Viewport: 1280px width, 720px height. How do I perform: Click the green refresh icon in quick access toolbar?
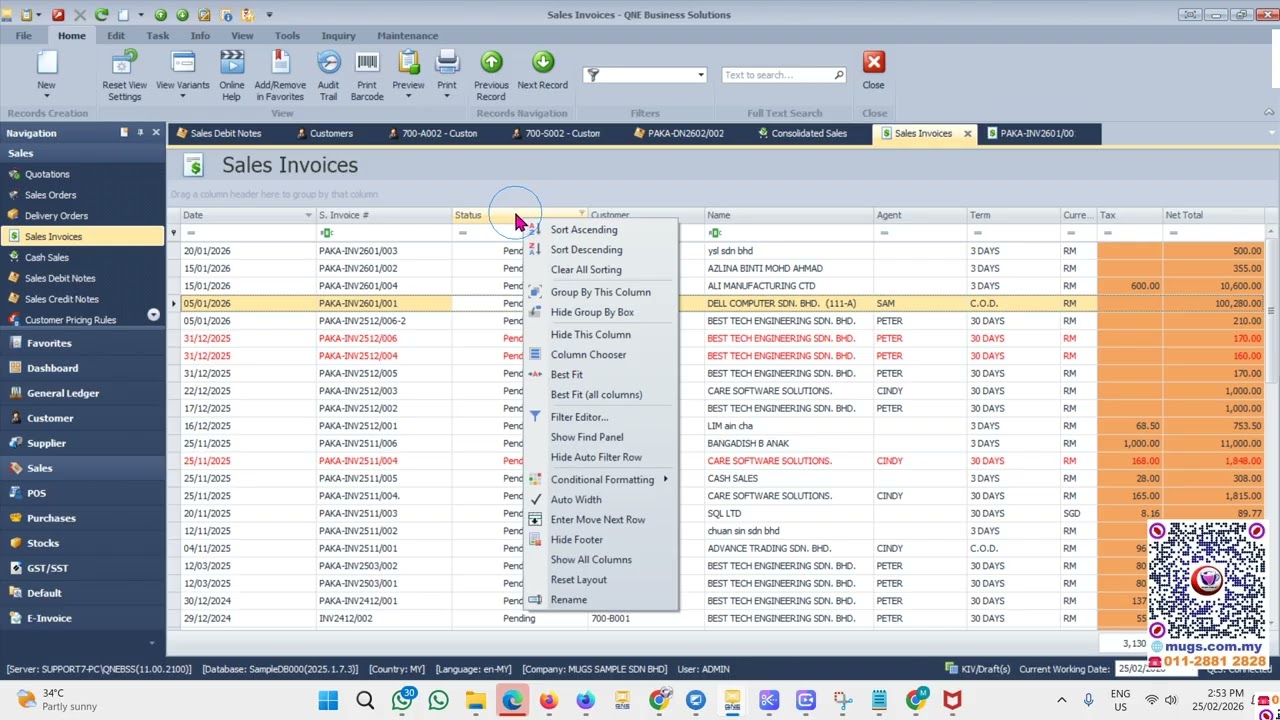tap(102, 15)
